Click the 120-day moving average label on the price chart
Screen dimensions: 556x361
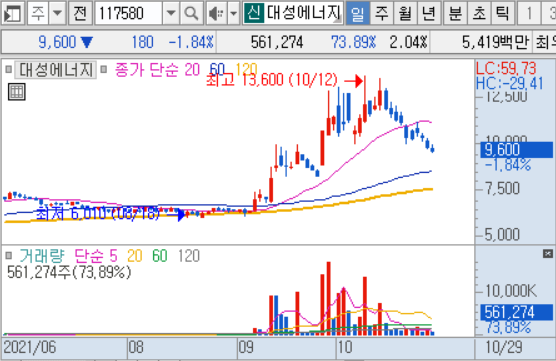[246, 69]
